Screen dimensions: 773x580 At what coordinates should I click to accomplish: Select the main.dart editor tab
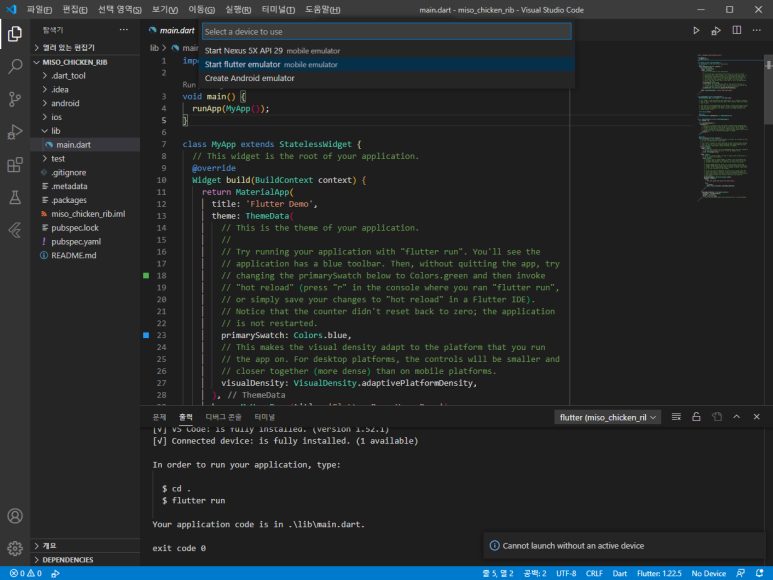tap(172, 31)
